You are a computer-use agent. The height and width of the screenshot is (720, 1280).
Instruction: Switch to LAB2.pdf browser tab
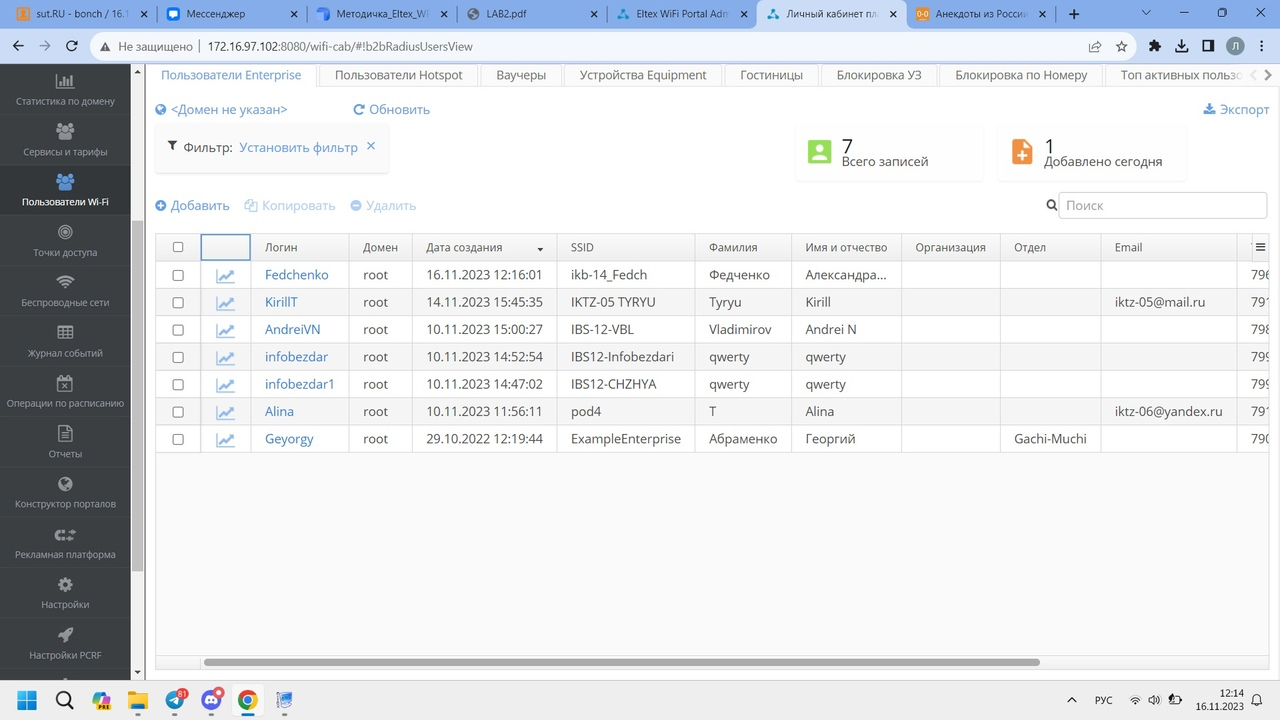[x=530, y=14]
